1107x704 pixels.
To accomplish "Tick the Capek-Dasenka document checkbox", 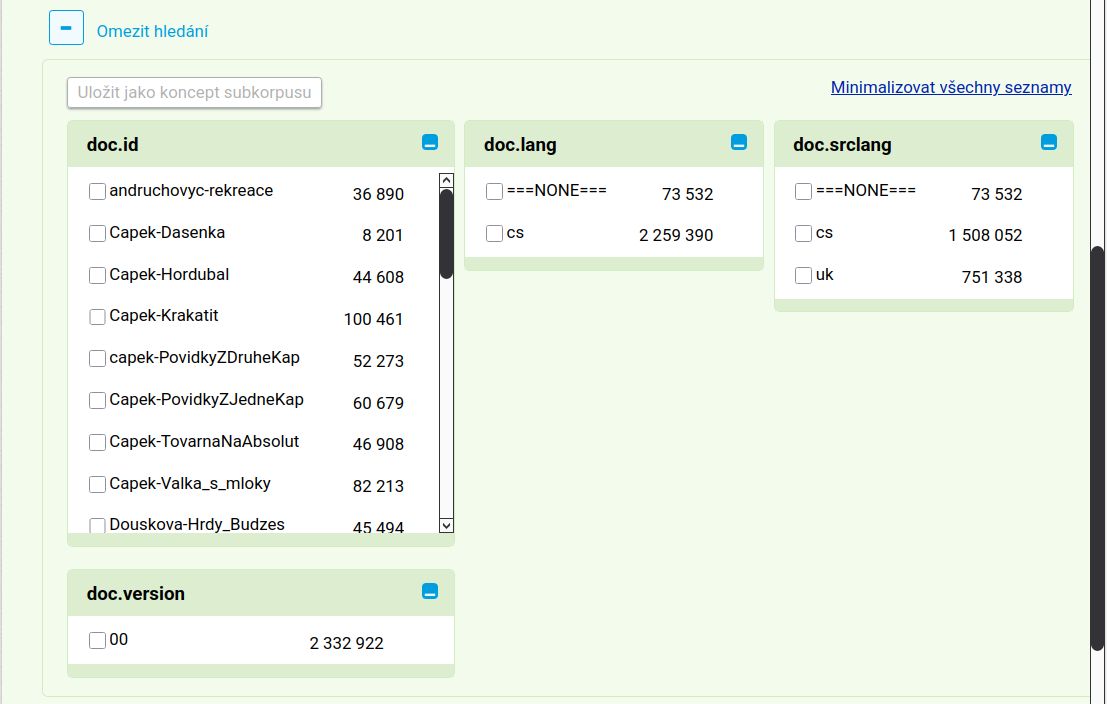I will pyautogui.click(x=97, y=233).
